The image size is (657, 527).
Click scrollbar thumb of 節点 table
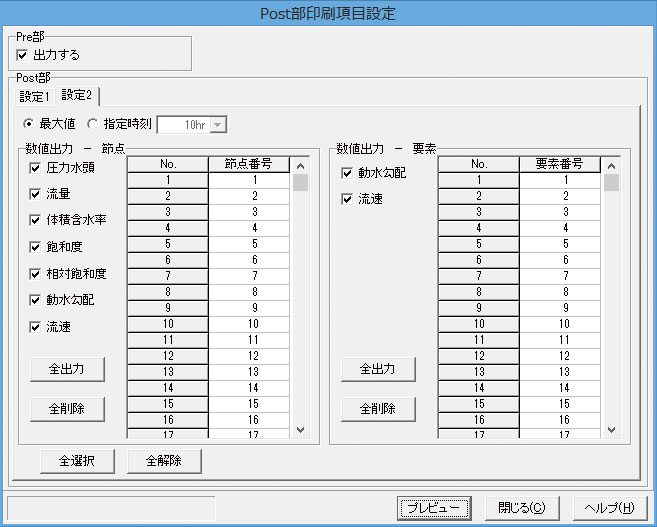coord(300,183)
